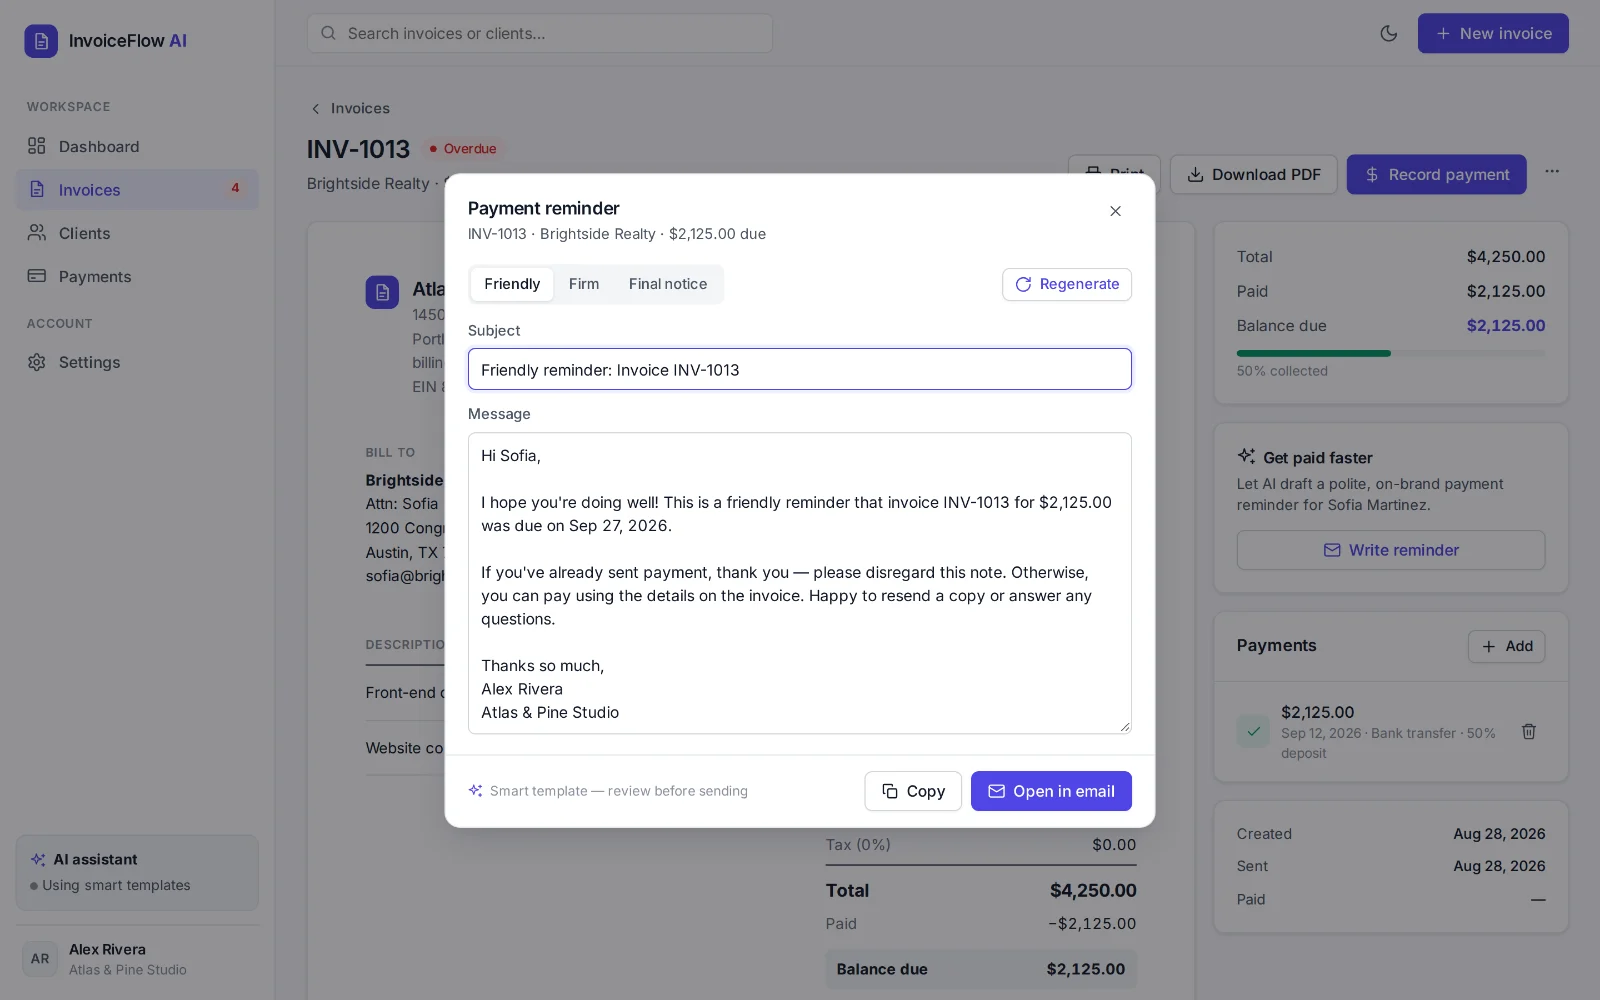This screenshot has width=1600, height=1000.
Task: Open the more options ellipsis menu
Action: pos(1552,172)
